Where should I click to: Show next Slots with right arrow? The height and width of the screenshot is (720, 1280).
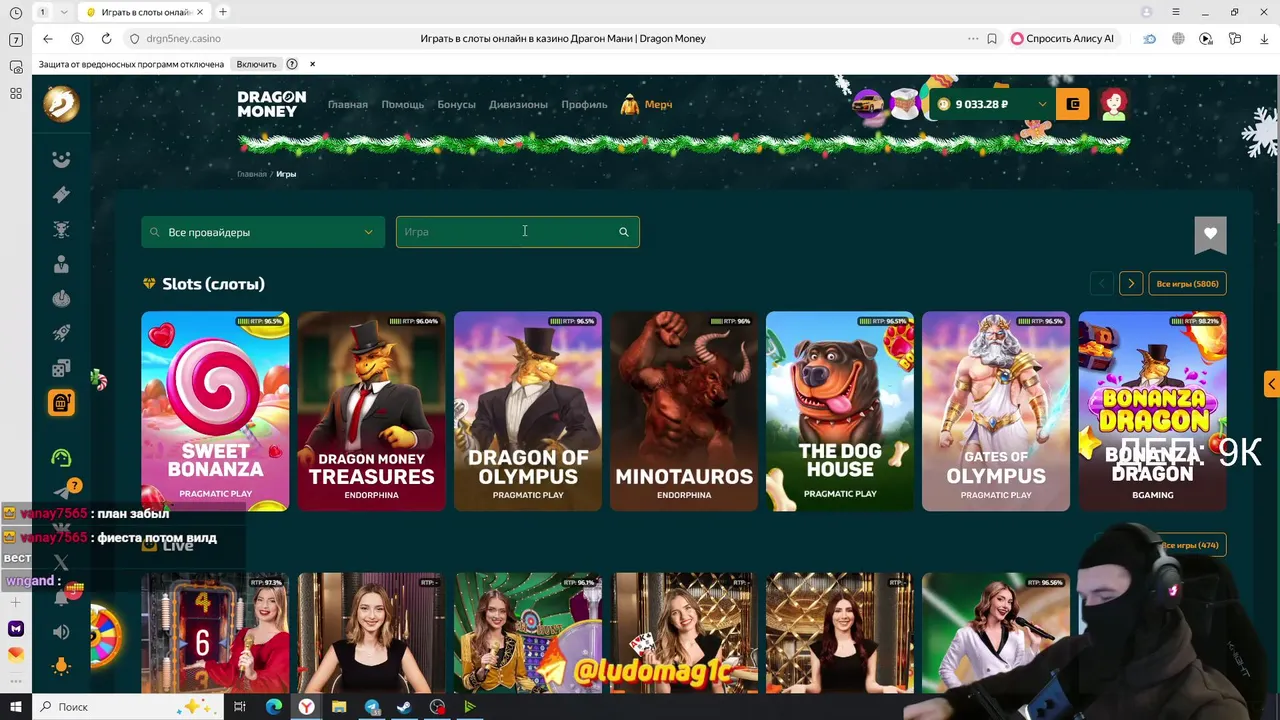(x=1131, y=284)
